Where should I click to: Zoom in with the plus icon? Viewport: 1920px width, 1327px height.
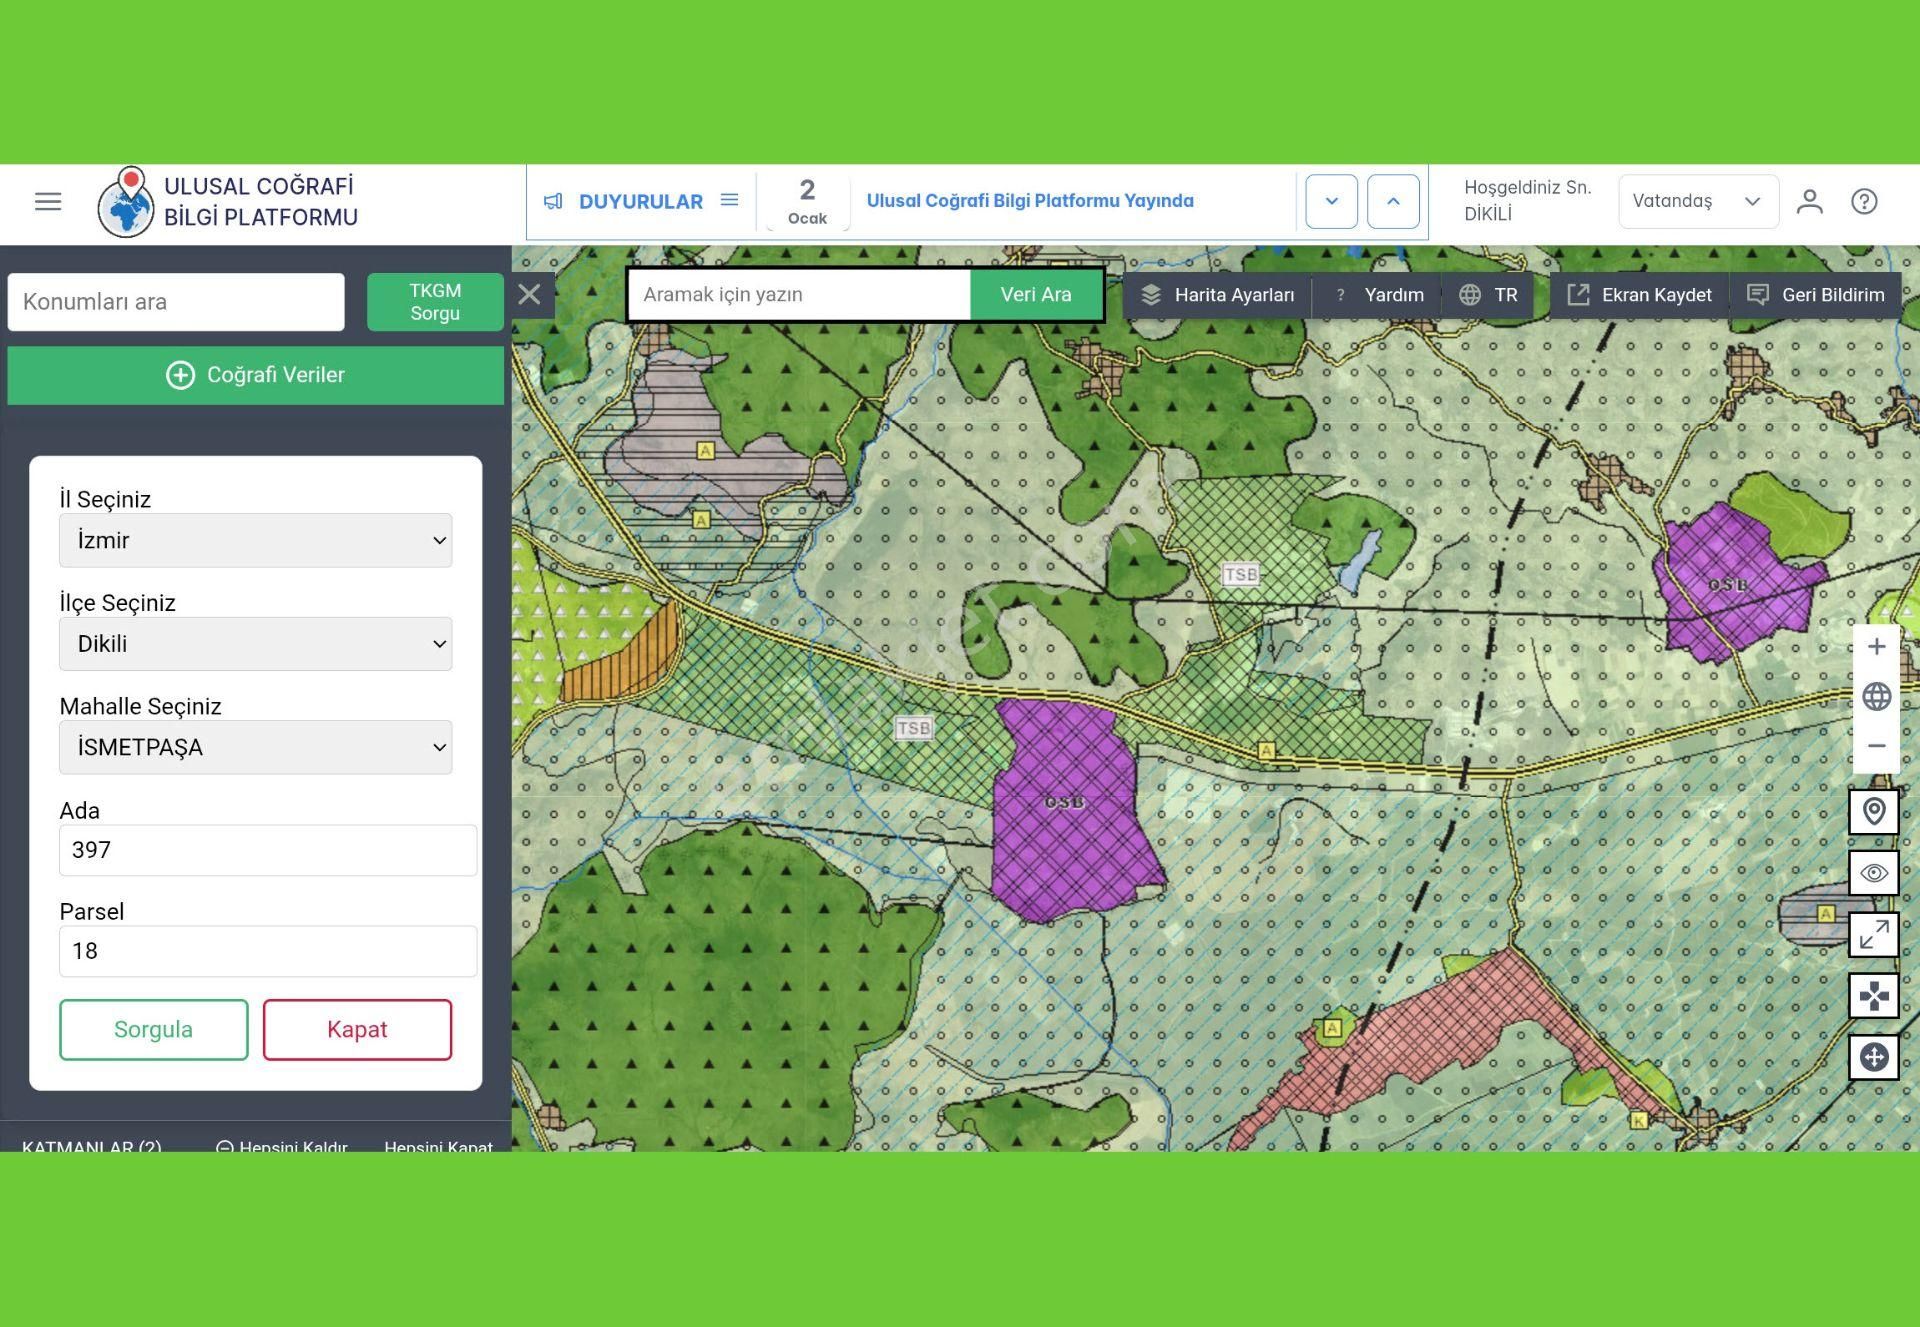click(x=1876, y=647)
